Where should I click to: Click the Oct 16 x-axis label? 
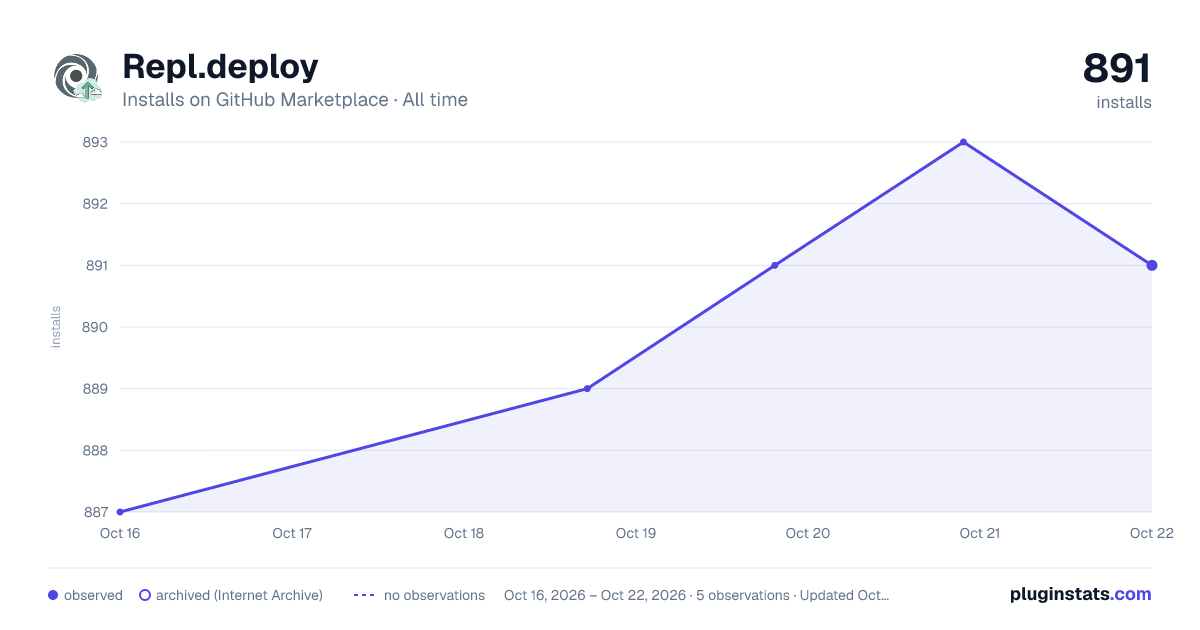point(120,533)
